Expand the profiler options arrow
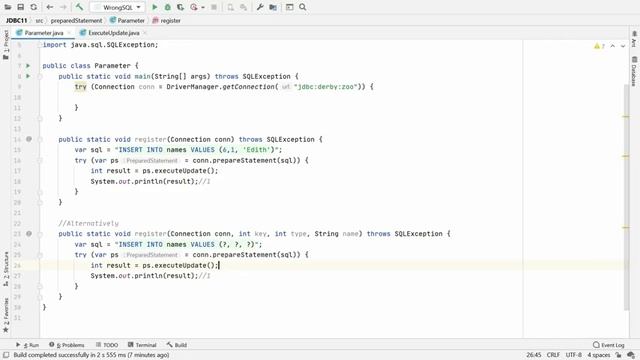This screenshot has height=360, width=640. pyautogui.click(x=202, y=7)
